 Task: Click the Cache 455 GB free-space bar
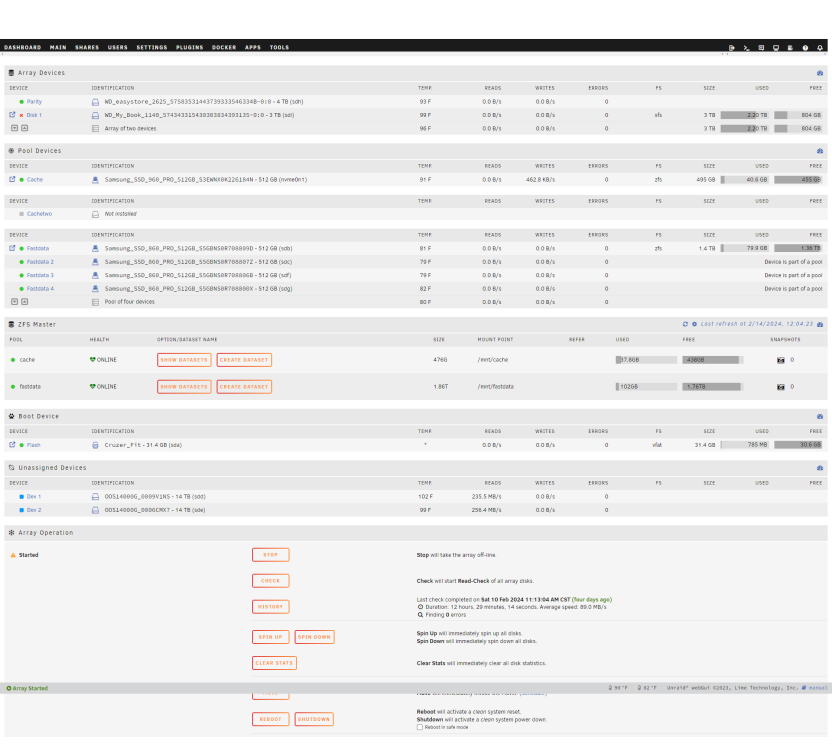[798, 179]
